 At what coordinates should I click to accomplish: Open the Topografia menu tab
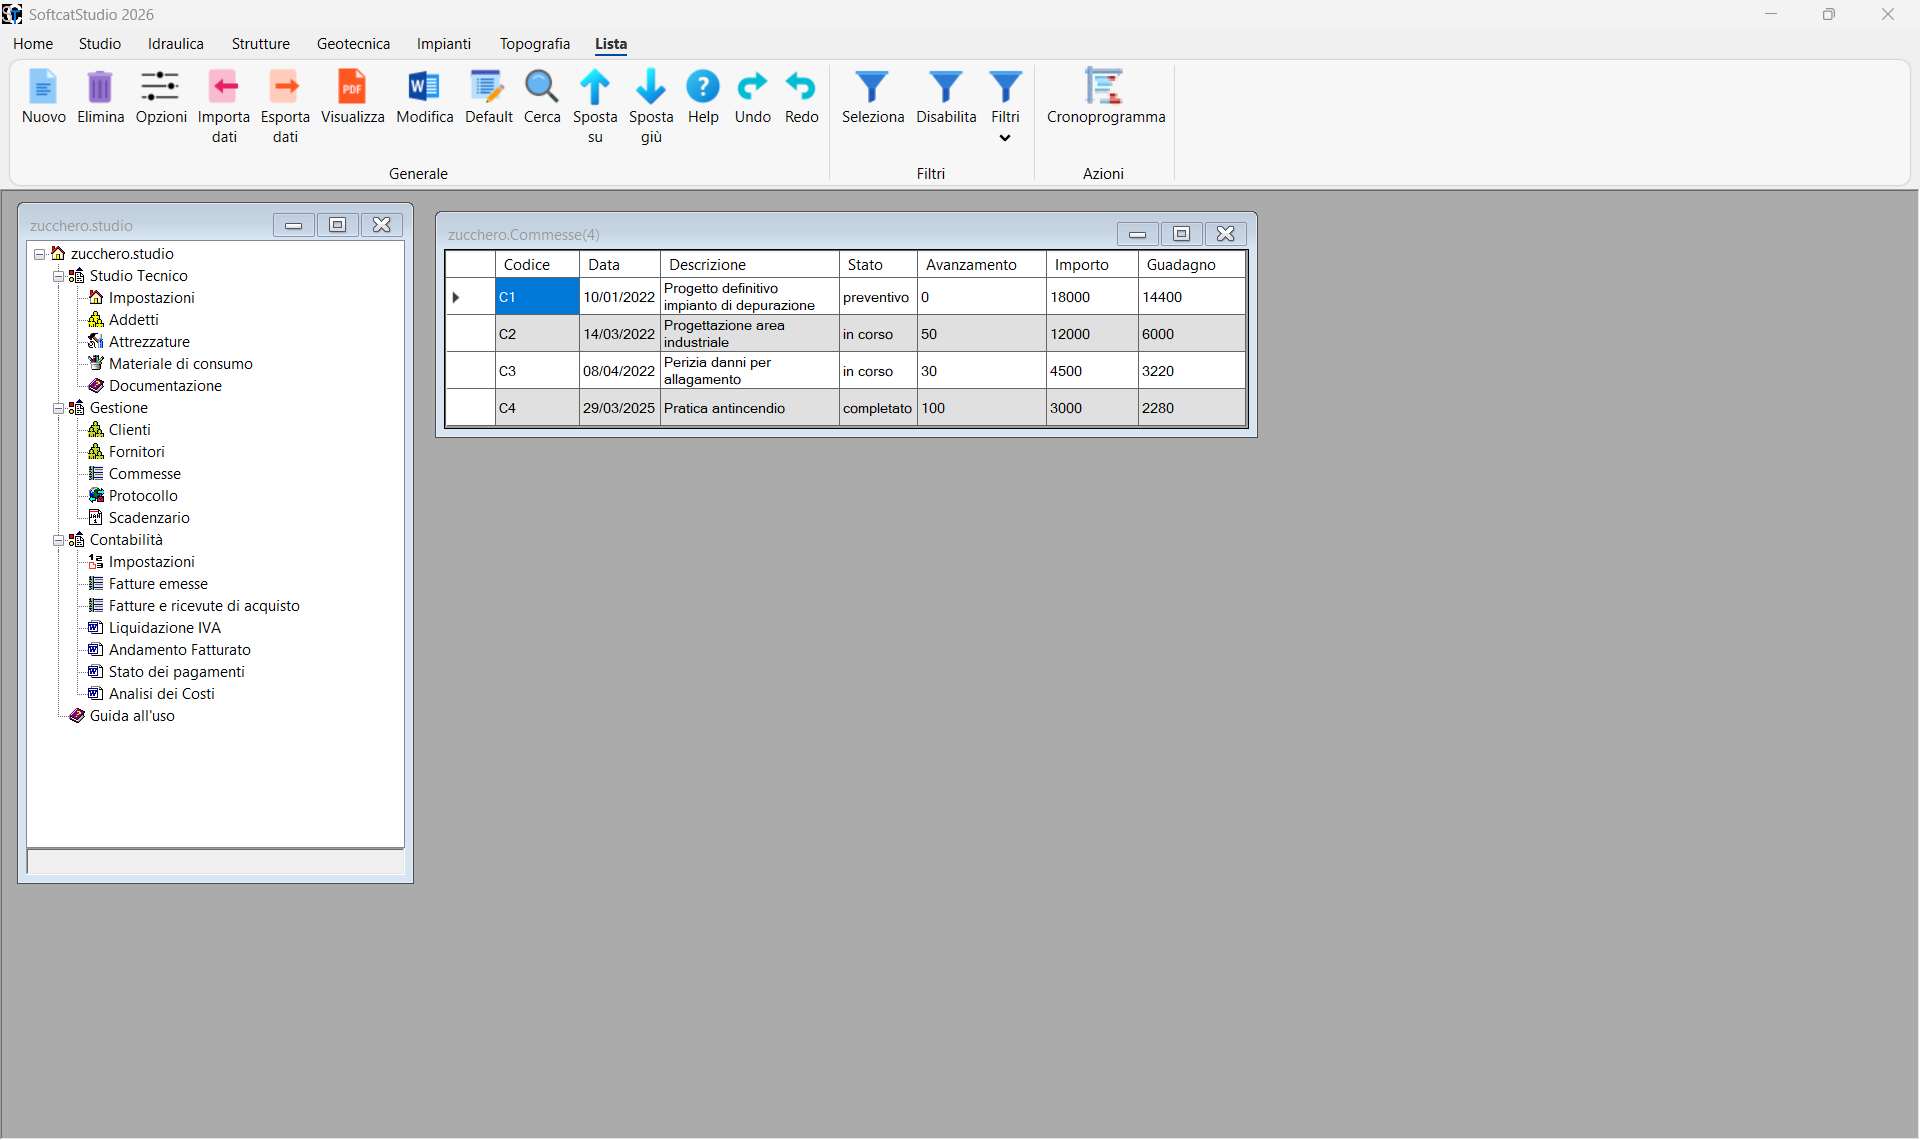(x=535, y=44)
